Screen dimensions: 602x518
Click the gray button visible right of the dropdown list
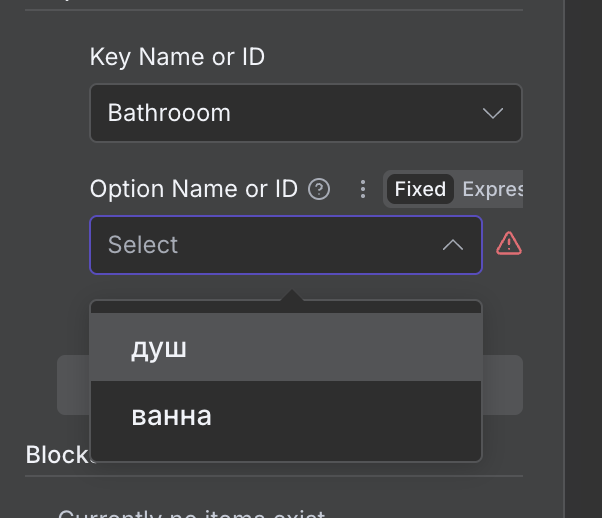tap(503, 385)
